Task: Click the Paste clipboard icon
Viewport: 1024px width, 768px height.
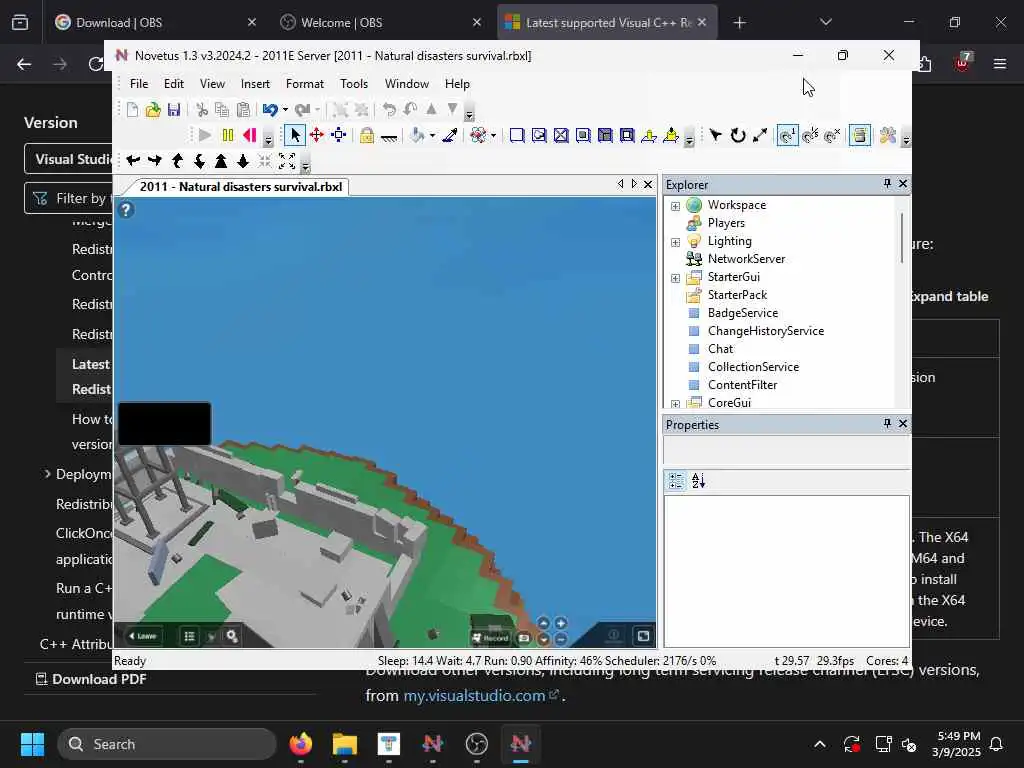Action: point(243,110)
